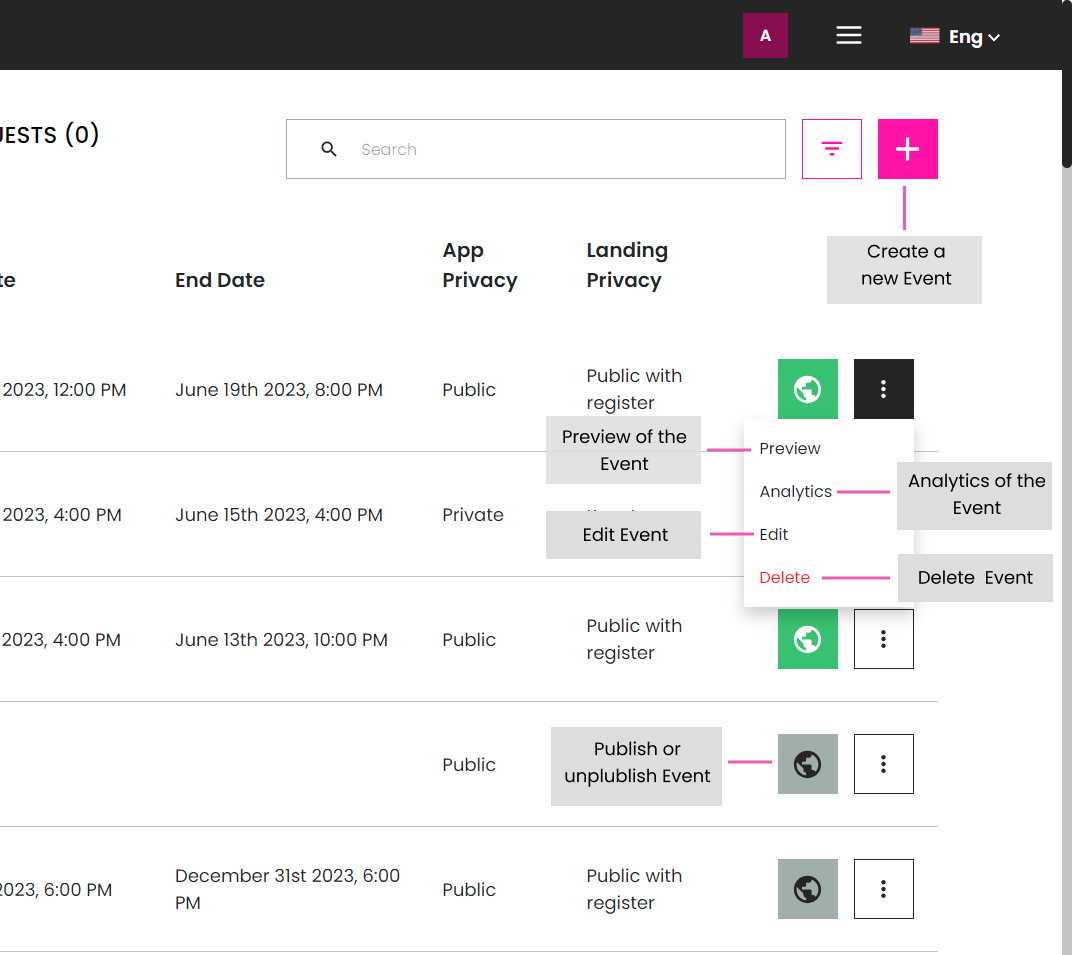Choose Edit in the context menu
The width and height of the screenshot is (1072, 955).
774,535
